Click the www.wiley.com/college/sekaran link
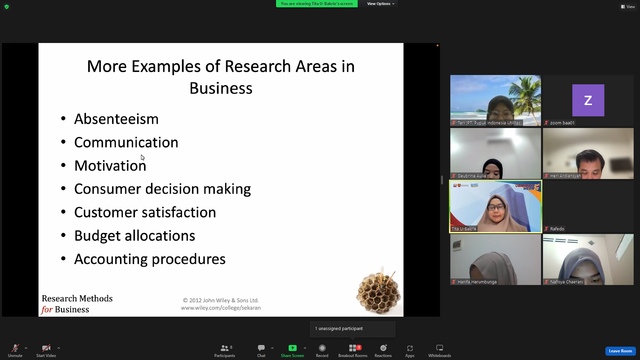Image resolution: width=640 pixels, height=360 pixels. (x=221, y=308)
